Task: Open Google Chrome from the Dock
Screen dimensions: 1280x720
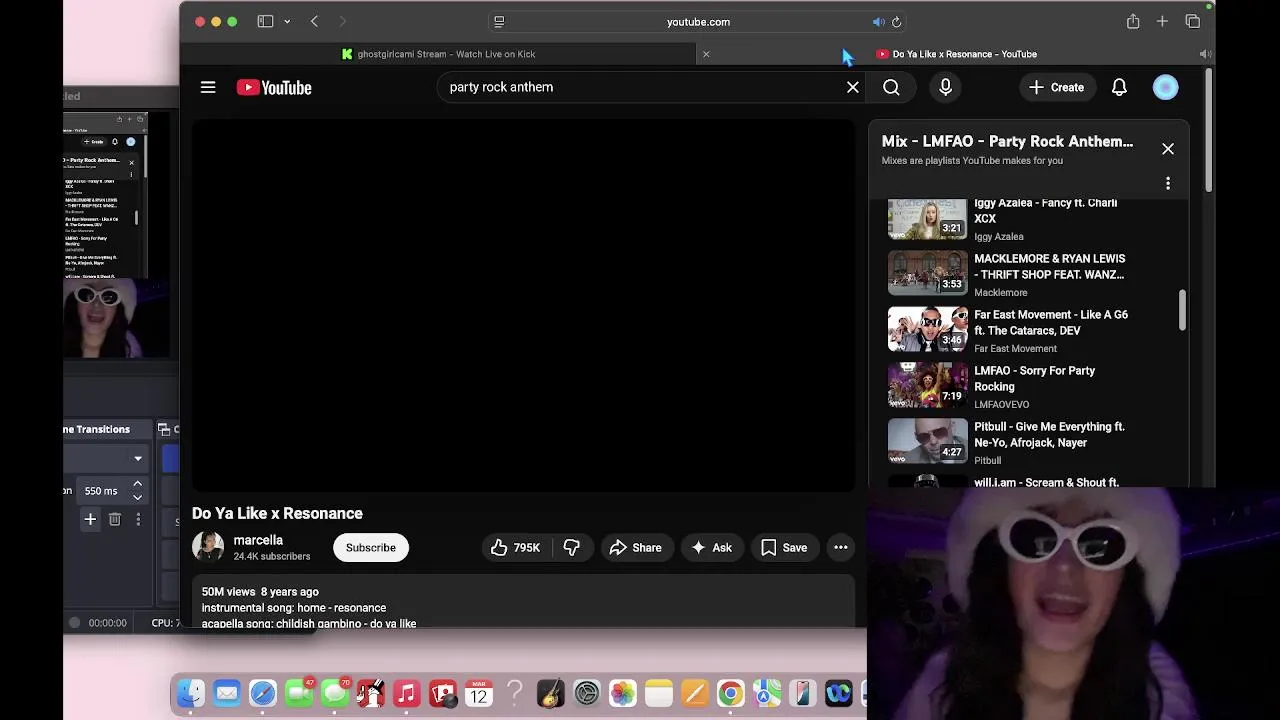Action: 730,693
